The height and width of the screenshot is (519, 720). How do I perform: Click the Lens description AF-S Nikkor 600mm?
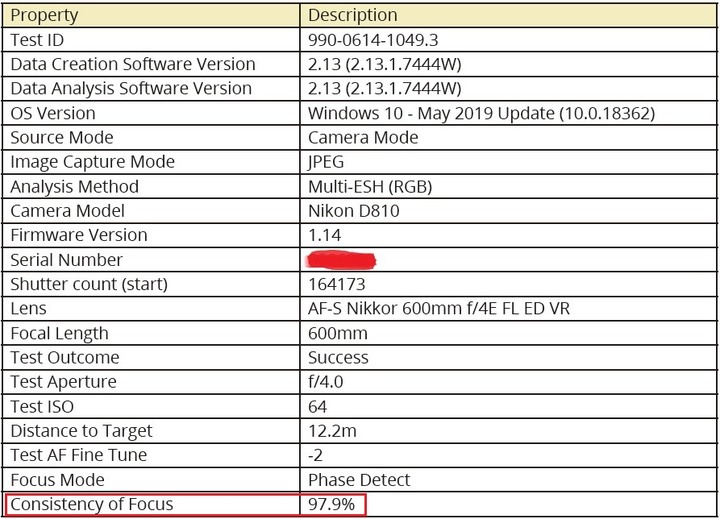tap(439, 308)
